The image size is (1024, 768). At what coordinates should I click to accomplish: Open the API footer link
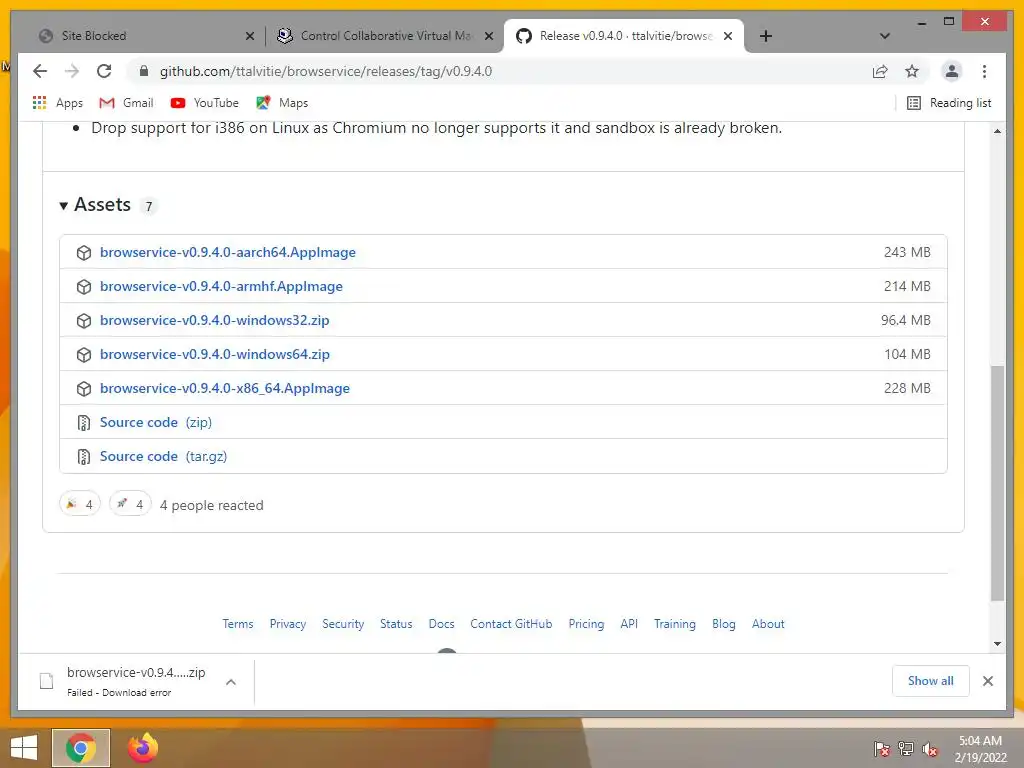coord(629,624)
